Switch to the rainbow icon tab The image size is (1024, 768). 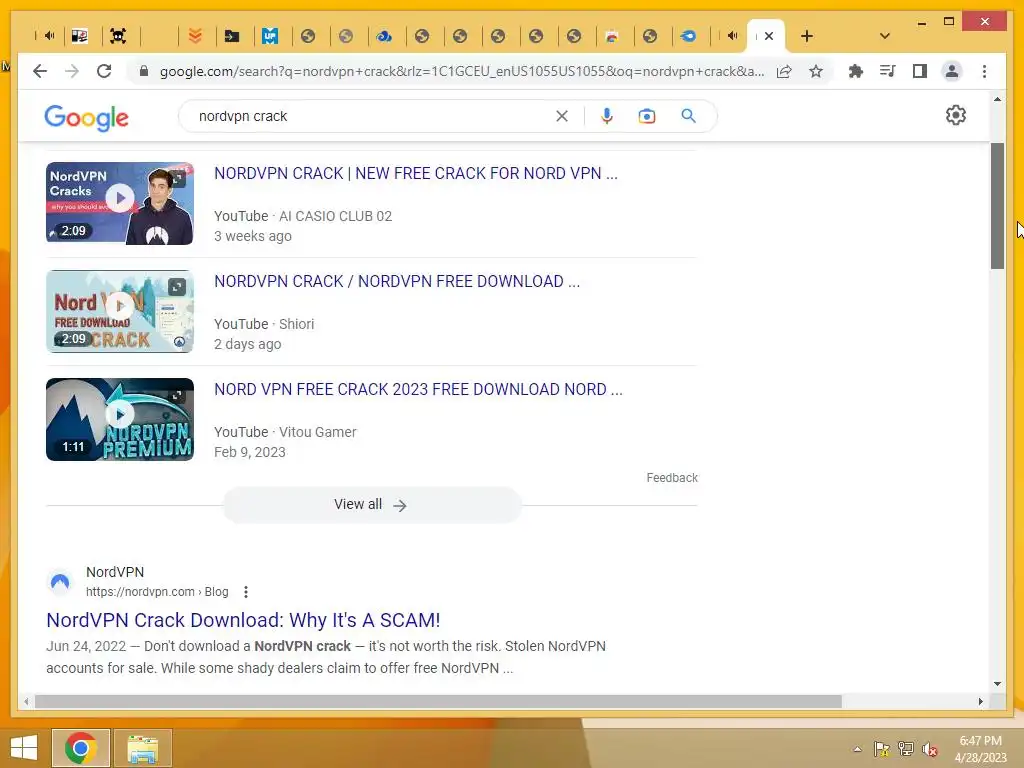tap(612, 36)
